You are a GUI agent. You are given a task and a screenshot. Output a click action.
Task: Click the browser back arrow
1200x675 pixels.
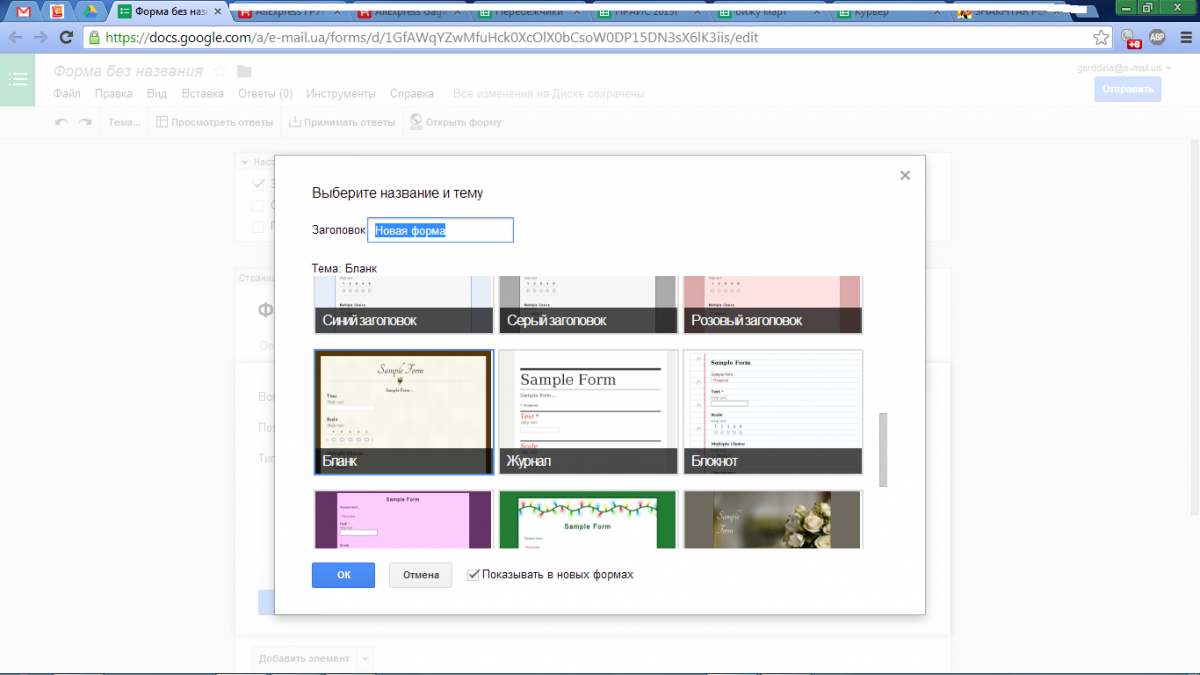pos(16,37)
